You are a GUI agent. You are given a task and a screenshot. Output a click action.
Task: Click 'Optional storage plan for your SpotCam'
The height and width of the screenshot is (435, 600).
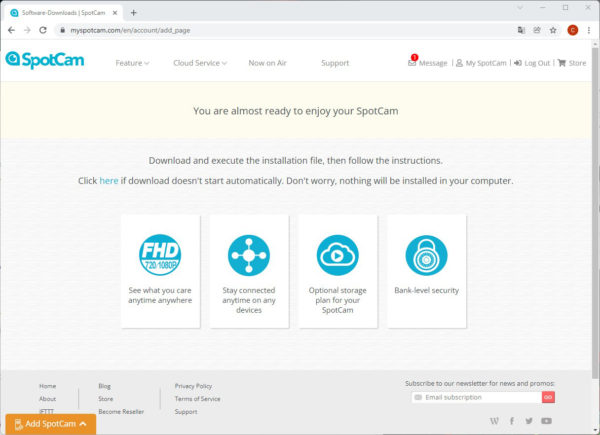coord(338,300)
